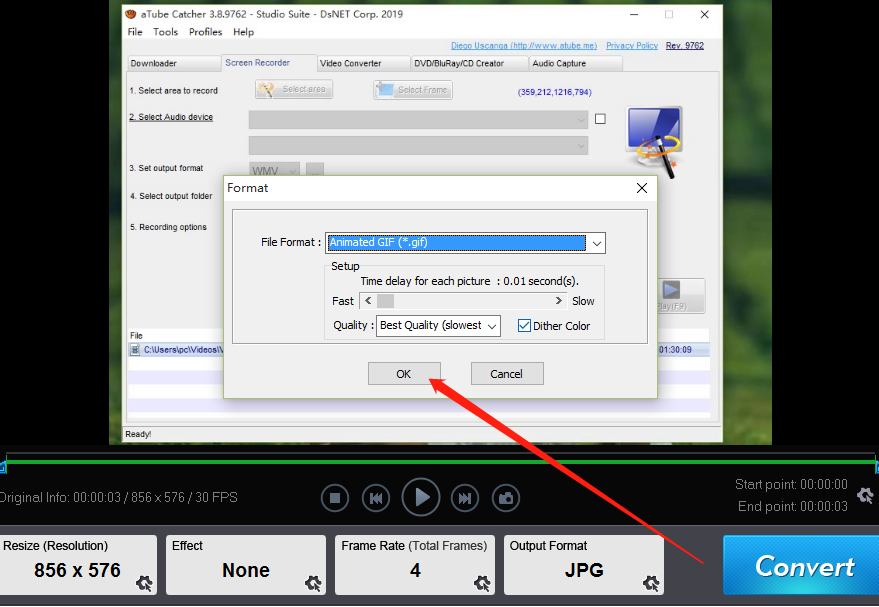Click the Rev. 9762 link
This screenshot has height=607, width=879.
[684, 45]
